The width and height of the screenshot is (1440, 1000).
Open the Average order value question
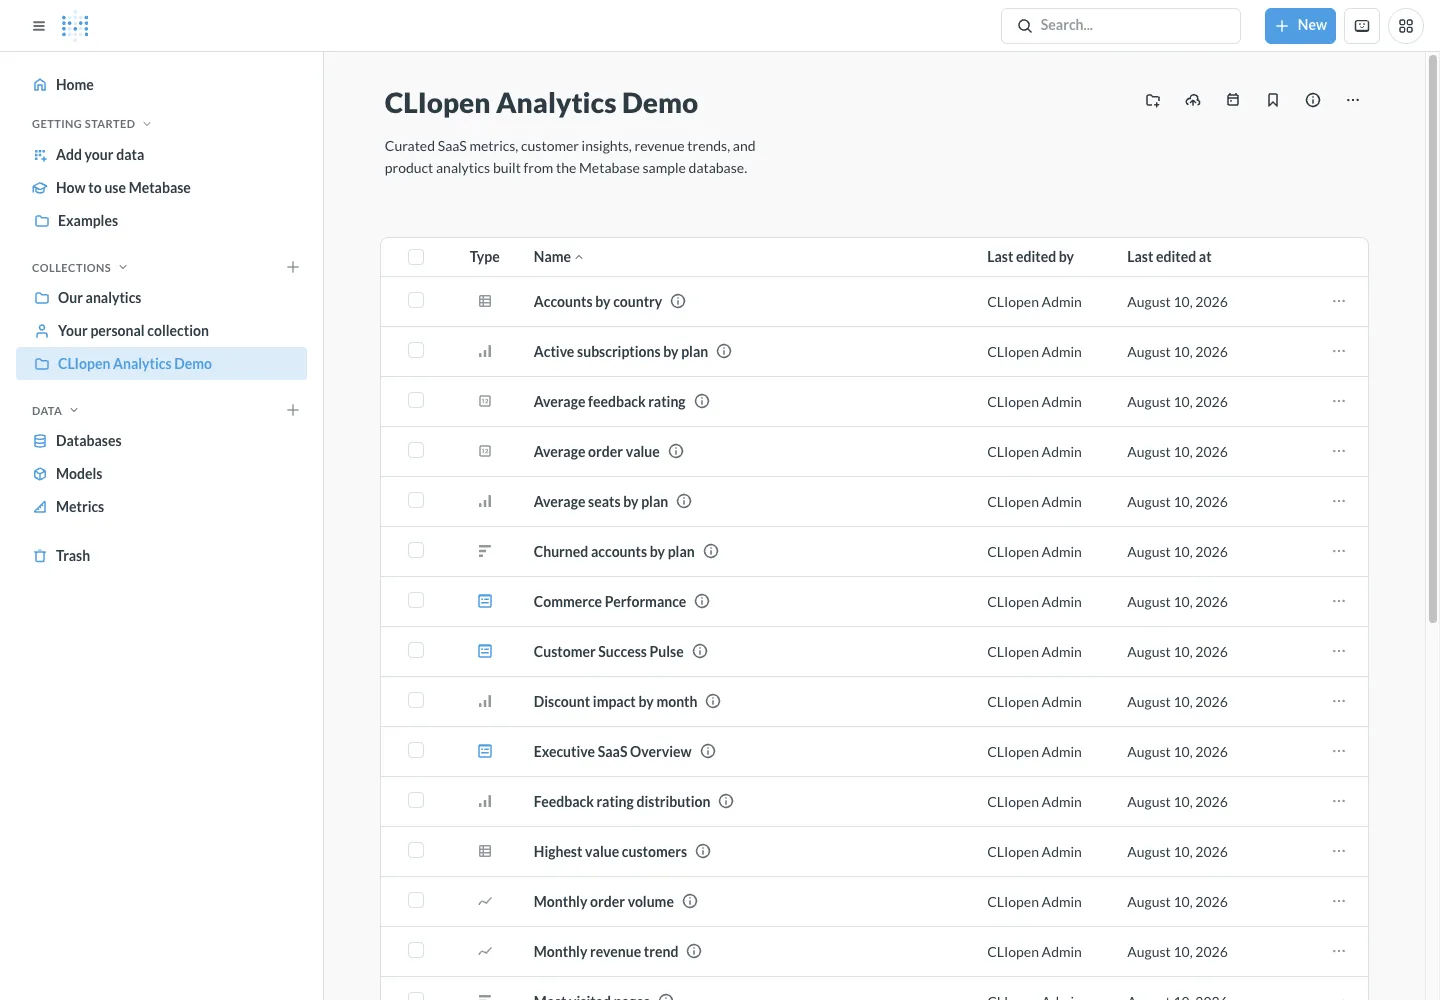[596, 452]
